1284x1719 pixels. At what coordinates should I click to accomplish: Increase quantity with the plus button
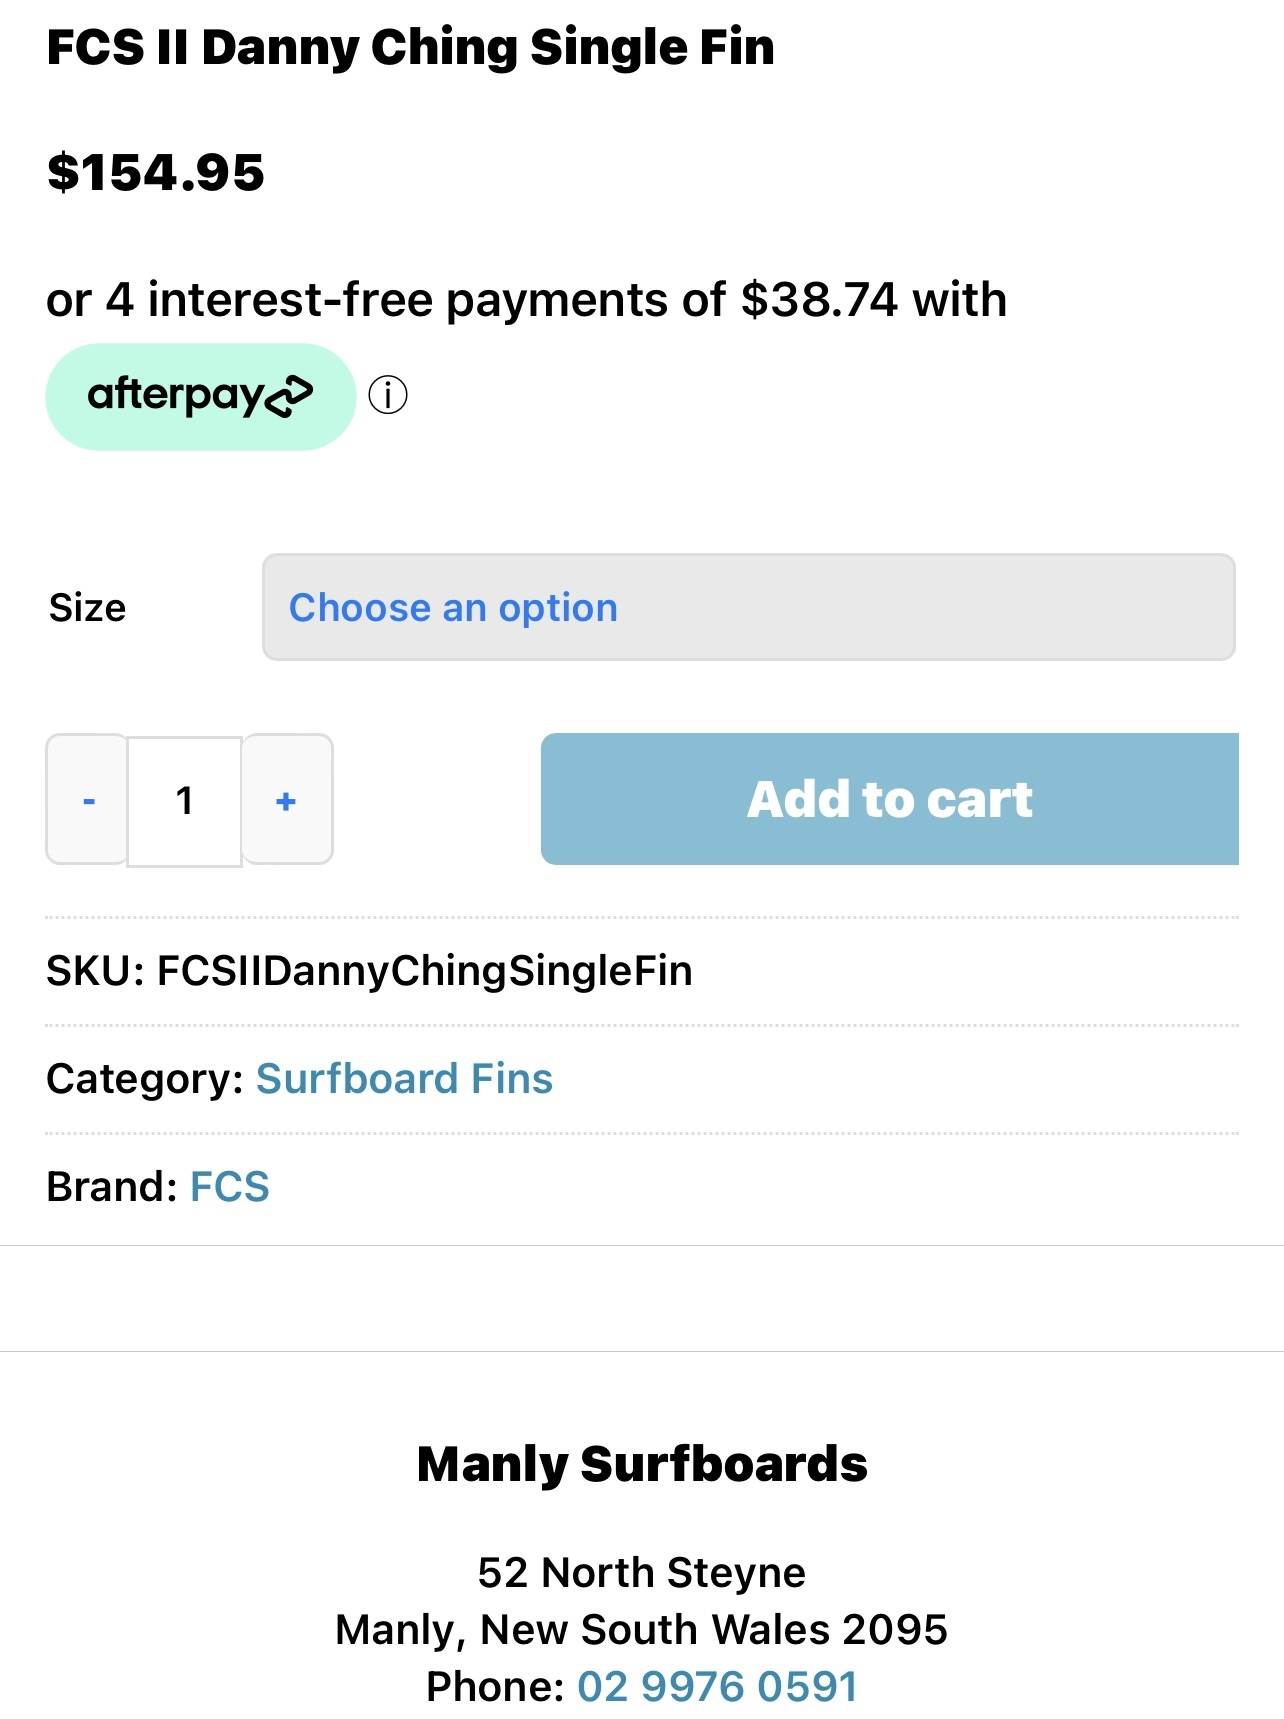tap(287, 800)
